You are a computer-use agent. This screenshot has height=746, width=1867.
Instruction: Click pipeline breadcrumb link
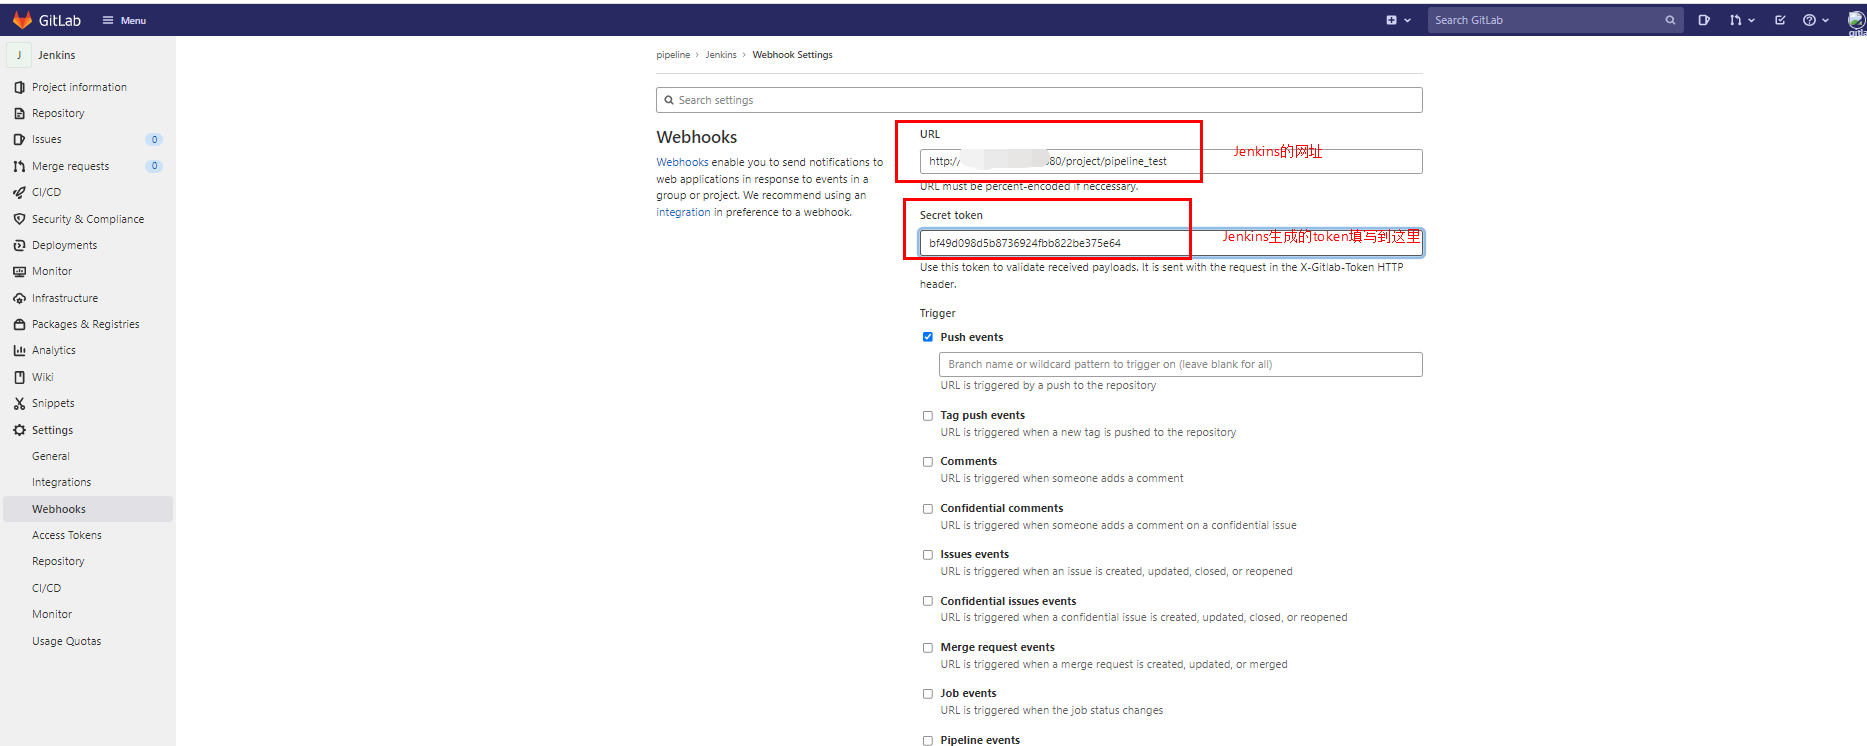click(673, 55)
